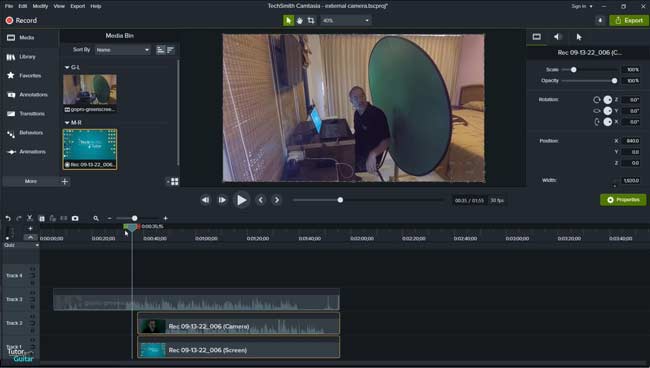
Task: Click the Undo icon on timeline toolbar
Action: [8, 218]
